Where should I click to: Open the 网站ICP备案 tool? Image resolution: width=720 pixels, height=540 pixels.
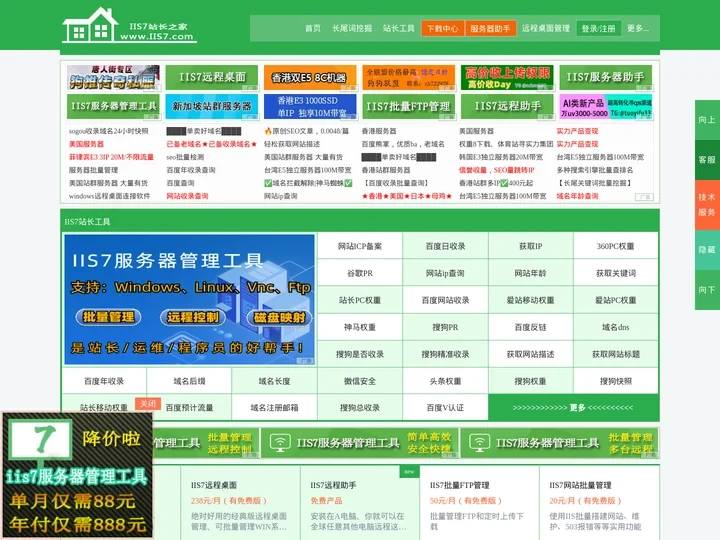tap(360, 246)
